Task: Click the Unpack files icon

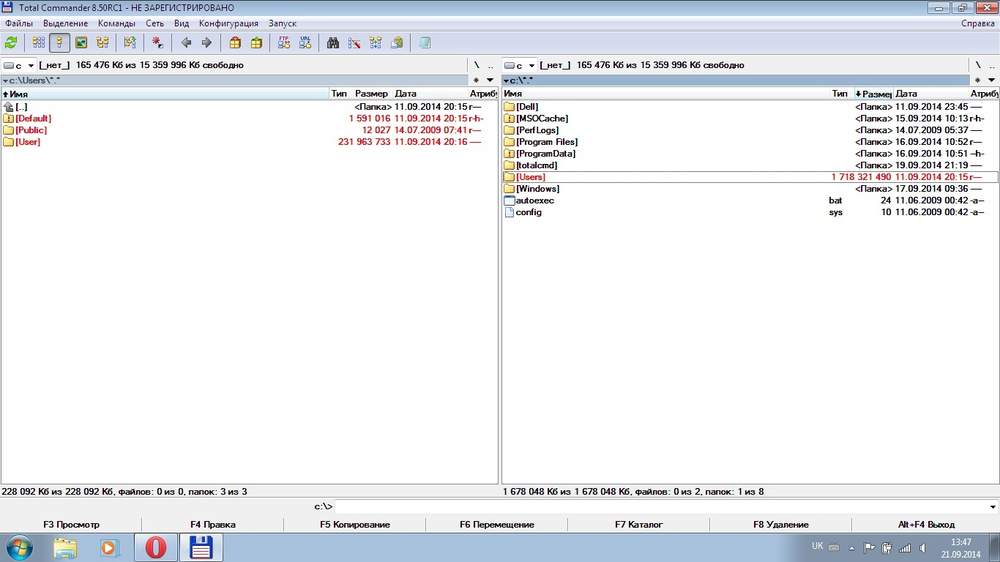Action: coord(256,43)
